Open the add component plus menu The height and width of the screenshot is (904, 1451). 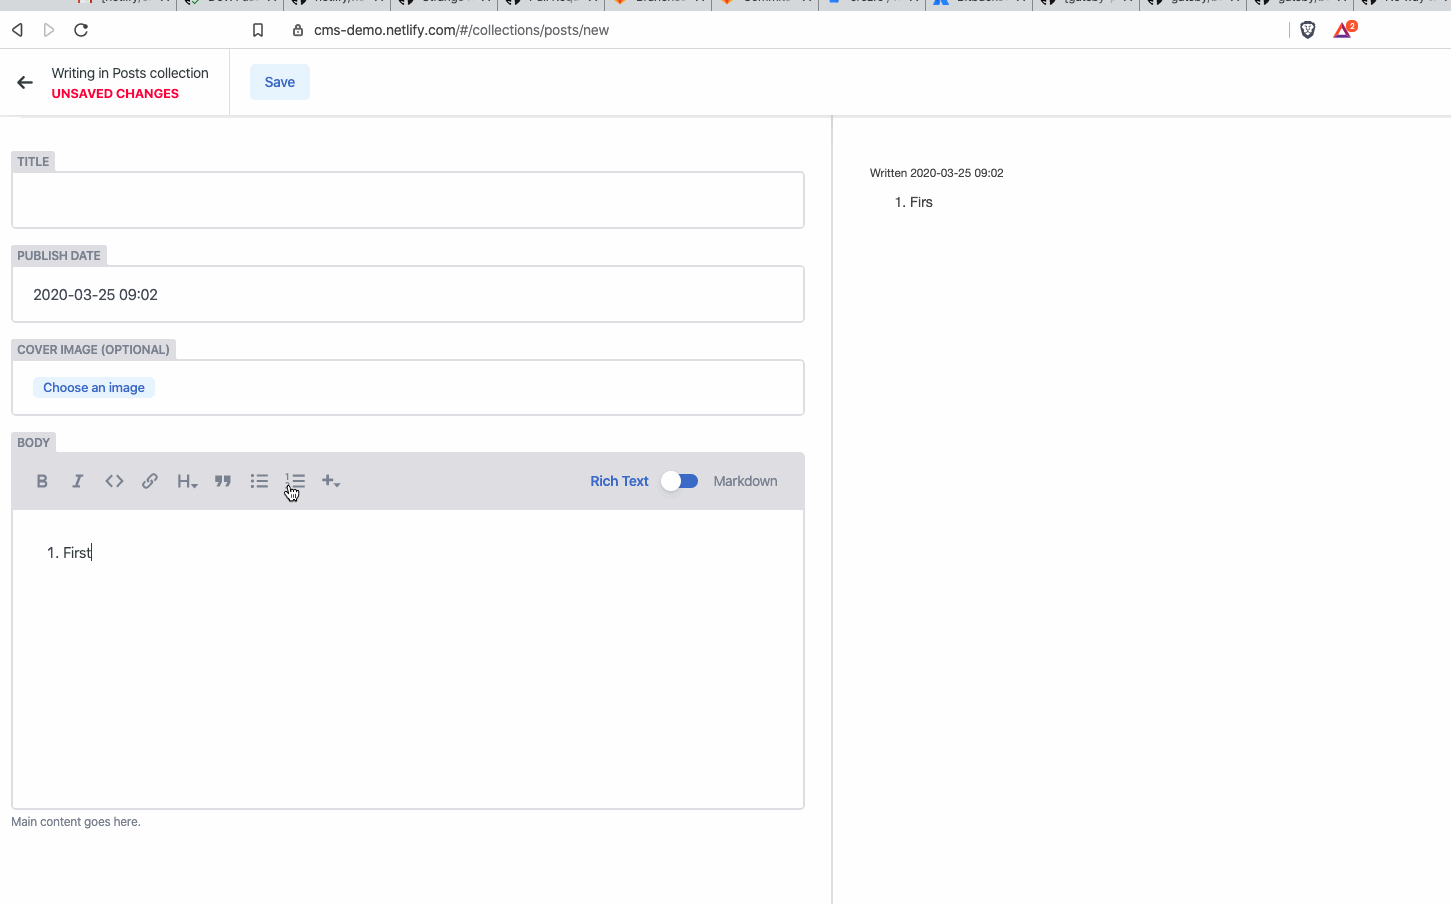[x=331, y=481]
